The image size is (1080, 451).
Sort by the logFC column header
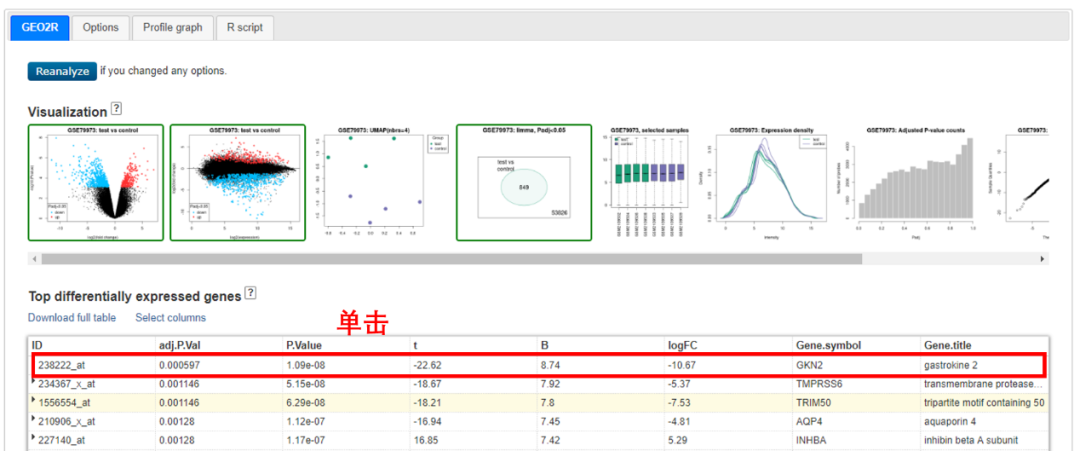pyautogui.click(x=728, y=344)
